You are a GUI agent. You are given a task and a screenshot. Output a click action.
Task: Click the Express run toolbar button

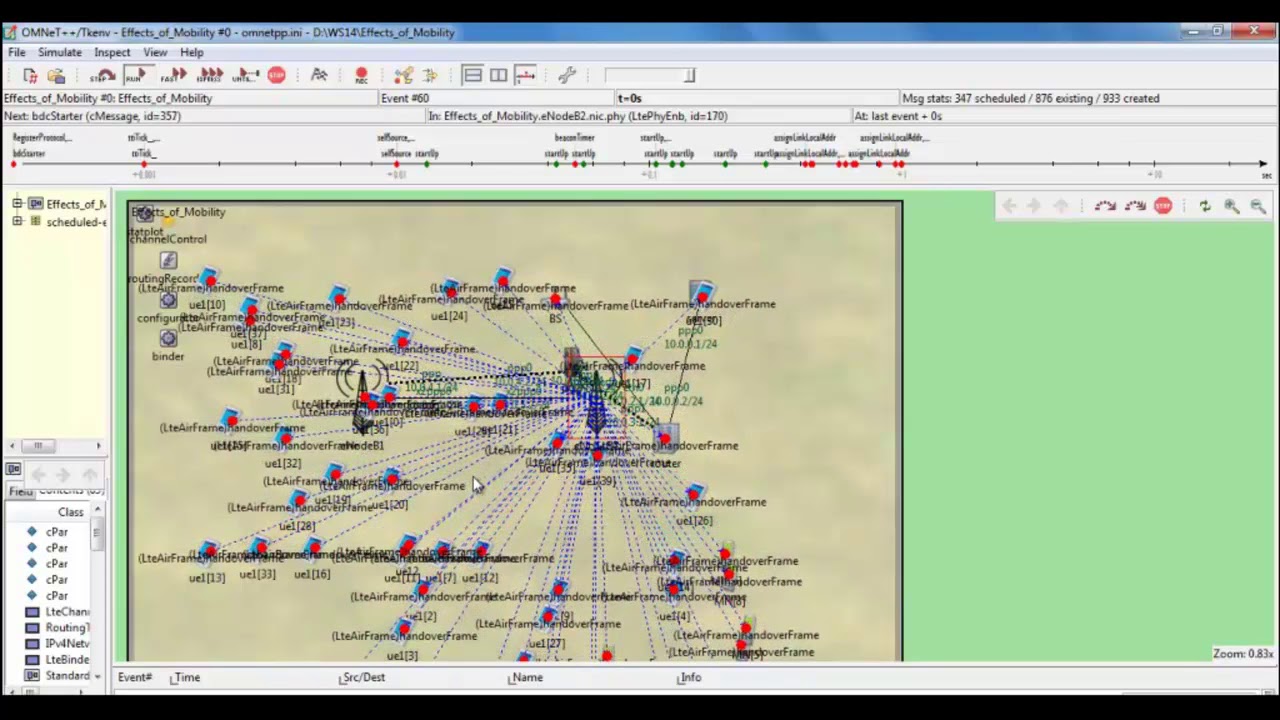210,76
